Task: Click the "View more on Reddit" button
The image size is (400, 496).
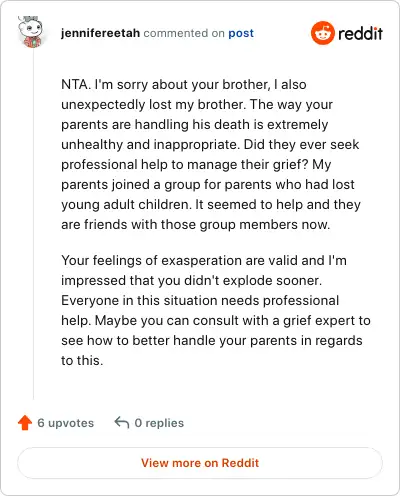Action: click(x=200, y=463)
